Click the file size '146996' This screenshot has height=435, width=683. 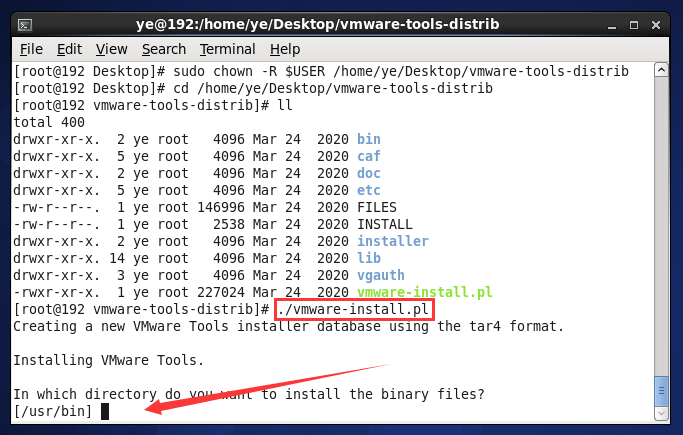click(221, 207)
